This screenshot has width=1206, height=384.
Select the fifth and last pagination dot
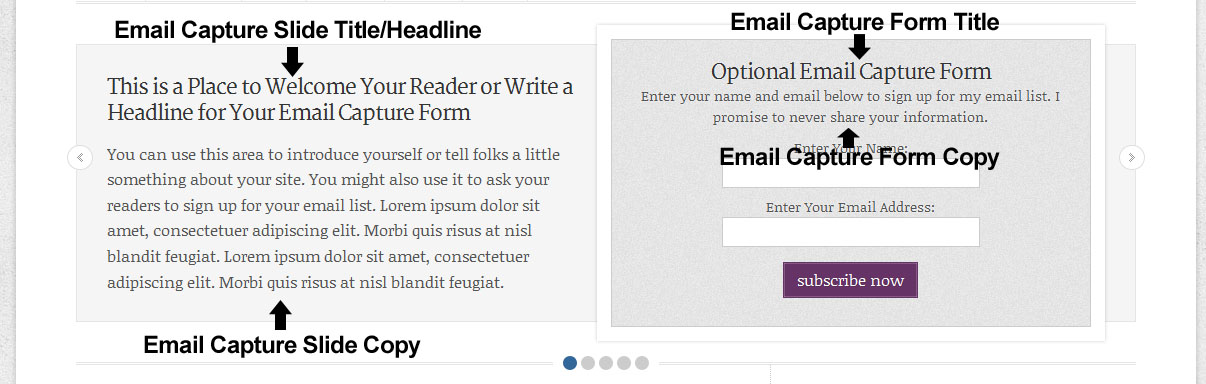(642, 363)
